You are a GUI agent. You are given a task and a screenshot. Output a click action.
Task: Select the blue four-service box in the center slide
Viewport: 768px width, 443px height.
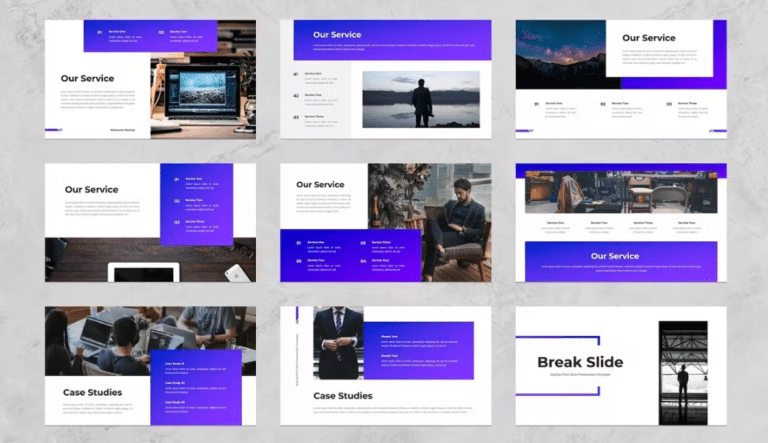click(350, 253)
